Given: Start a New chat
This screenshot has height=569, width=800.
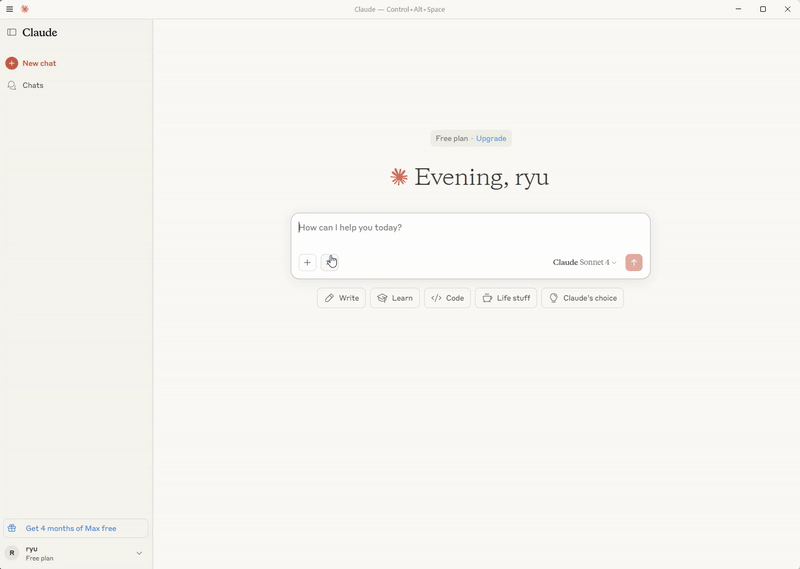Looking at the screenshot, I should point(31,63).
